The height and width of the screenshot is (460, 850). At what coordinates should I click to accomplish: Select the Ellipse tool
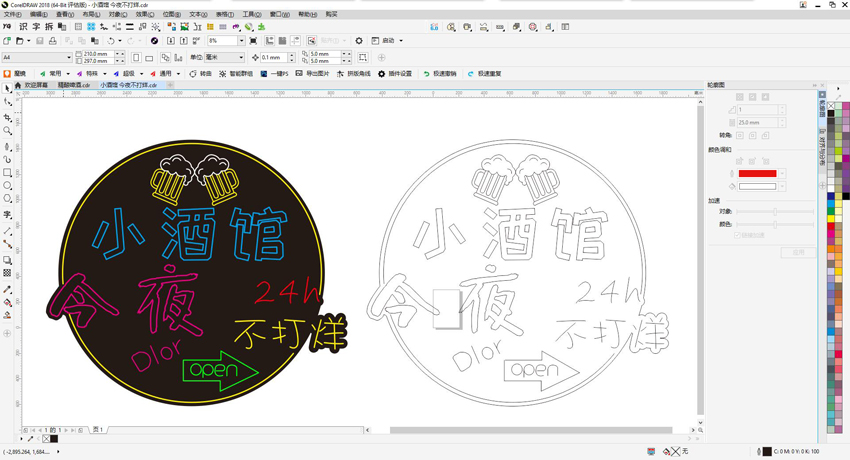tap(7, 186)
